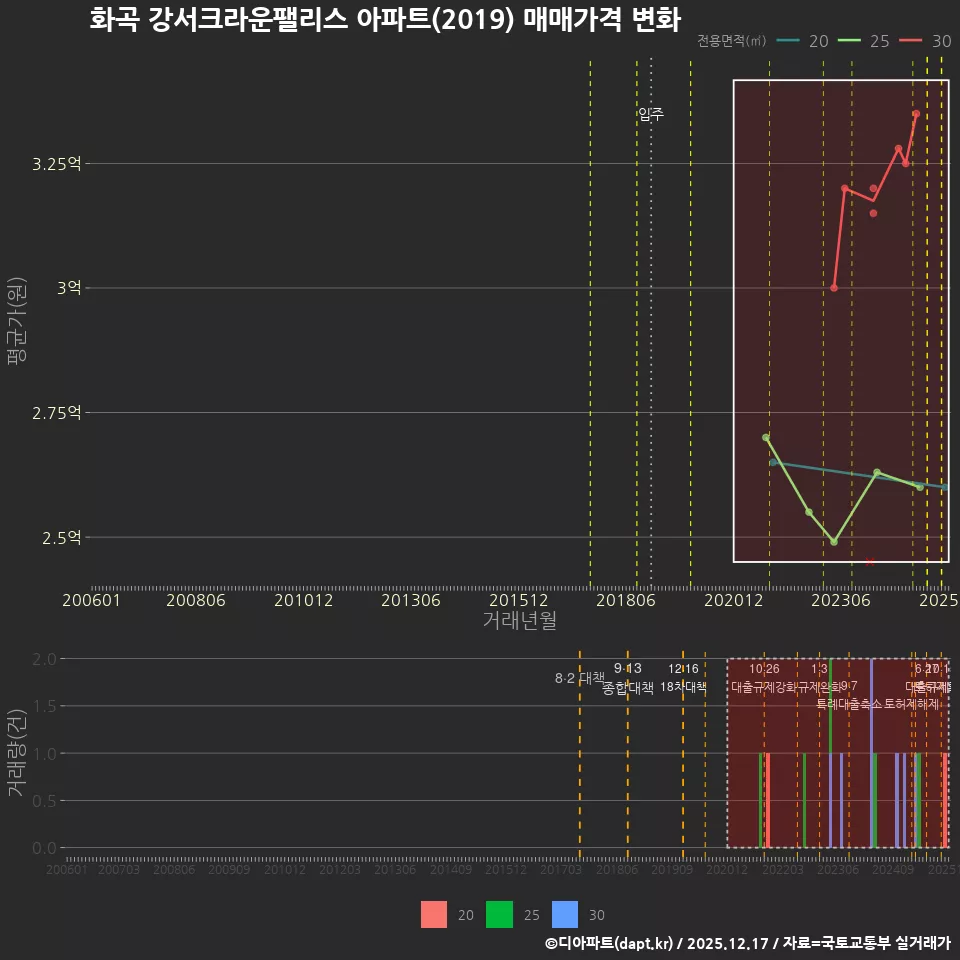Select the red 20 legend swatch below the chart

click(434, 915)
